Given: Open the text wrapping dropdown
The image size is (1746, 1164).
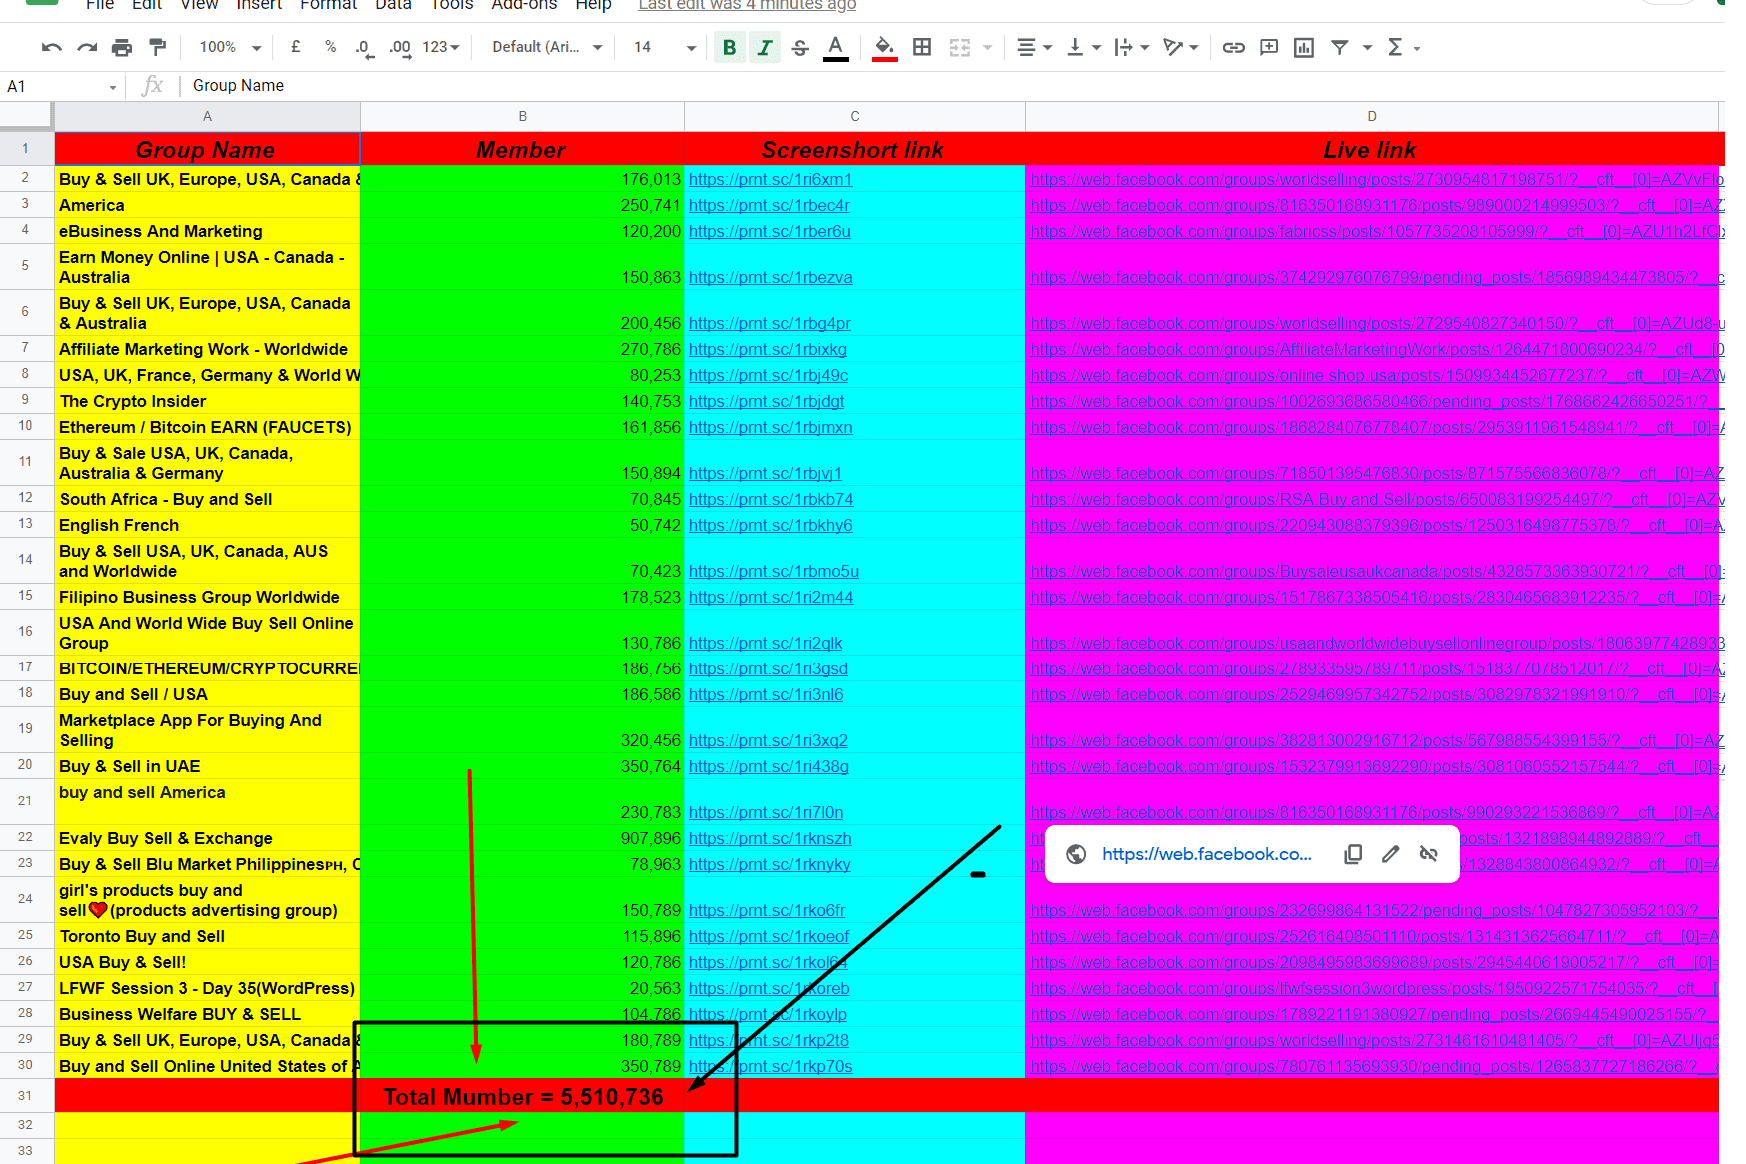Looking at the screenshot, I should [x=1132, y=47].
